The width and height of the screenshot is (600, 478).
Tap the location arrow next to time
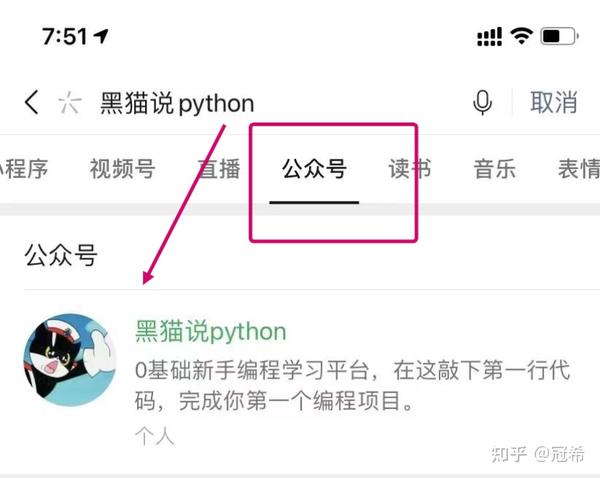[101, 37]
